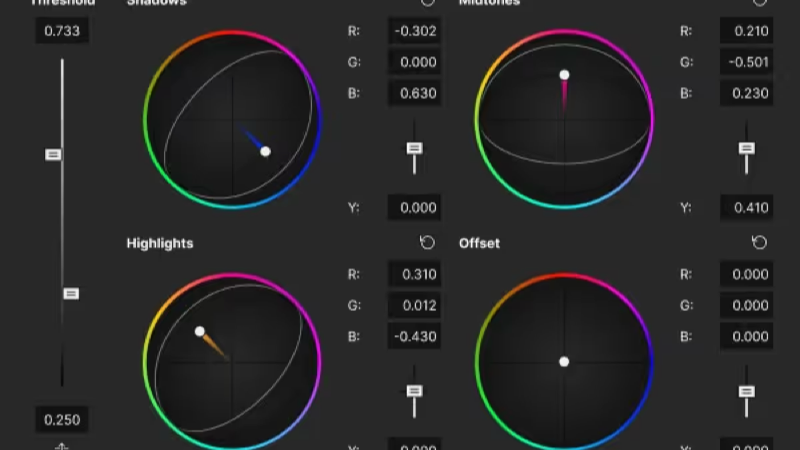Reset the Highlights color wheel
Image resolution: width=800 pixels, height=450 pixels.
point(427,242)
